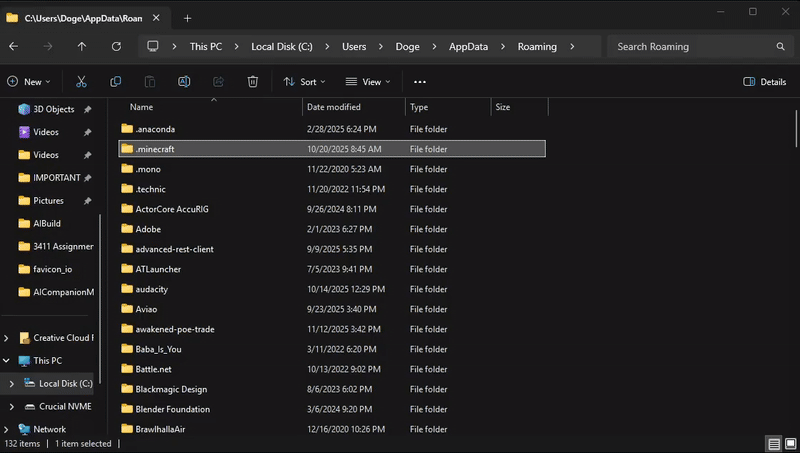Expand Creative Cloud Files tree node
800x453 pixels.
point(6,338)
